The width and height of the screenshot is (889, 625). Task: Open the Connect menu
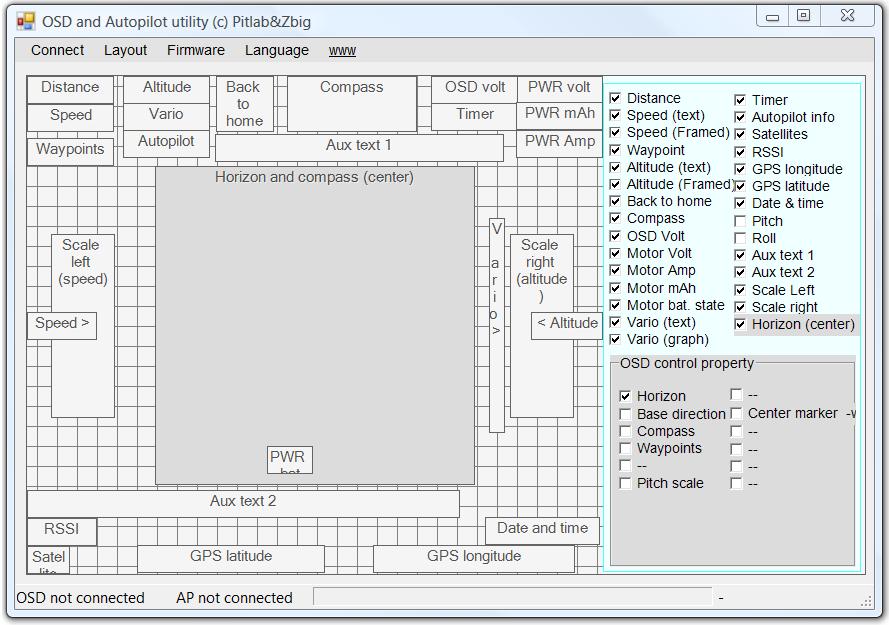pos(57,50)
